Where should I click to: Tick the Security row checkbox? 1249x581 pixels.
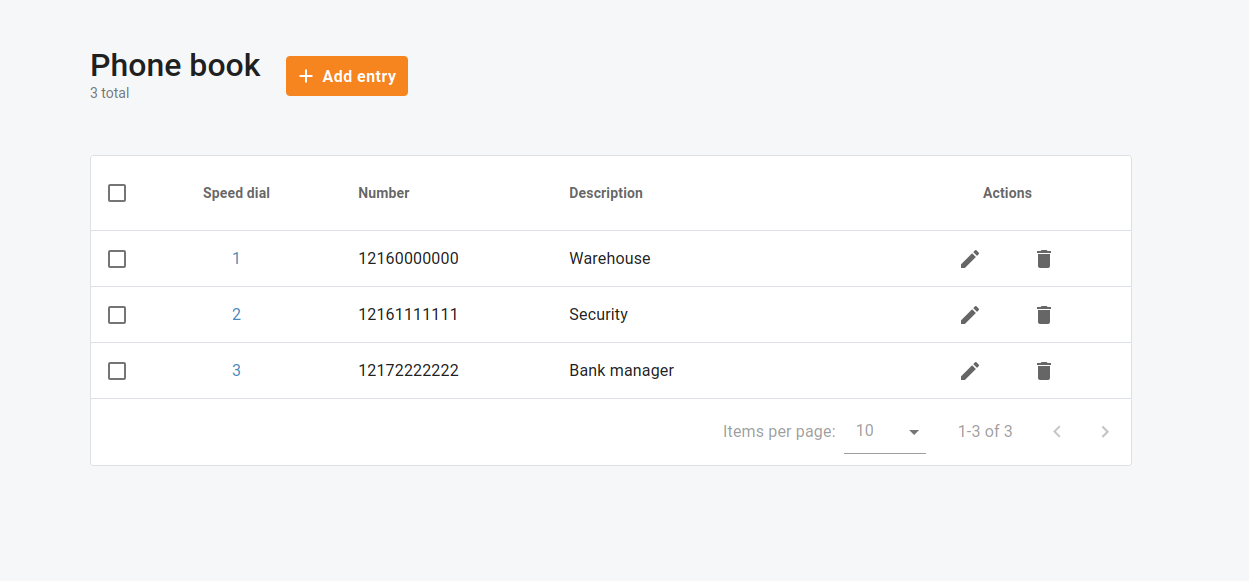117,315
